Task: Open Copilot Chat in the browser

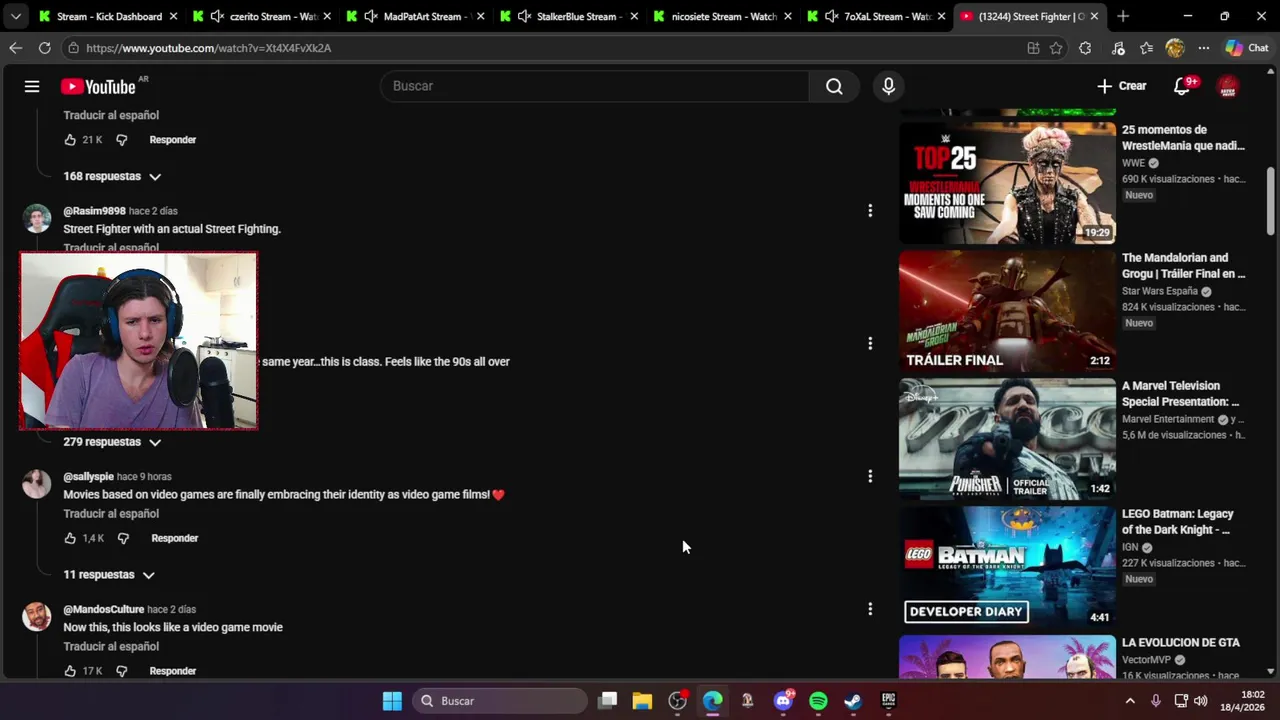Action: tap(1247, 48)
